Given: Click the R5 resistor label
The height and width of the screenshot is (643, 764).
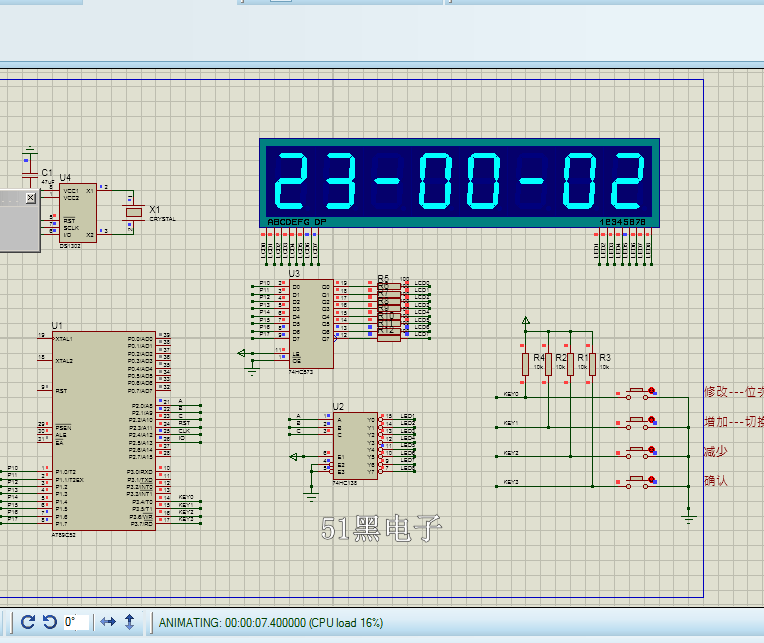Looking at the screenshot, I should coord(383,278).
